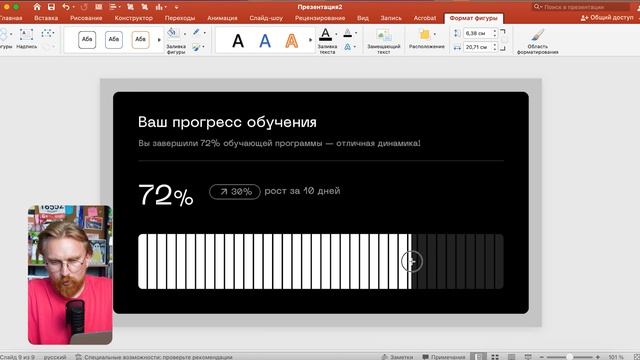Open the Запись tab

point(391,18)
